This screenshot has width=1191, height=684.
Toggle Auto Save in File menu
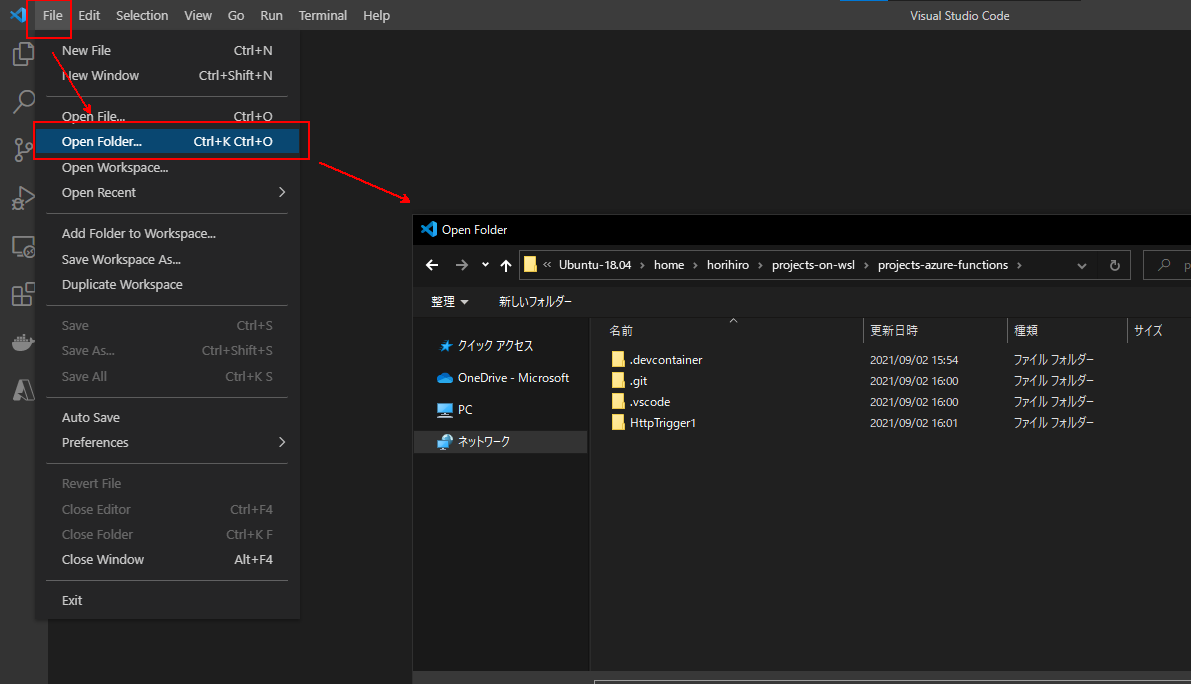tap(167, 417)
